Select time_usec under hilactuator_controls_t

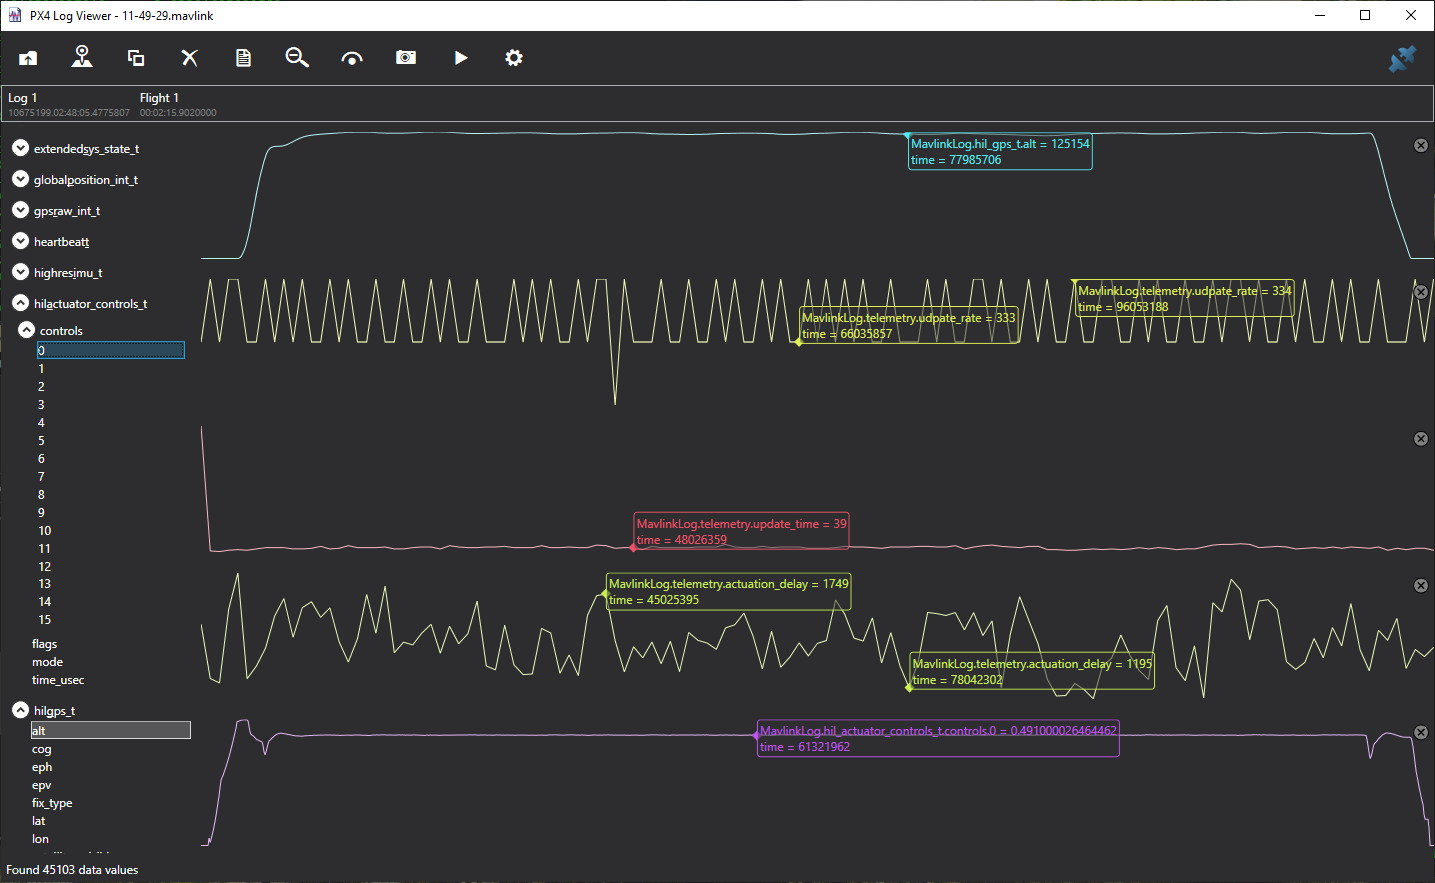[x=58, y=680]
